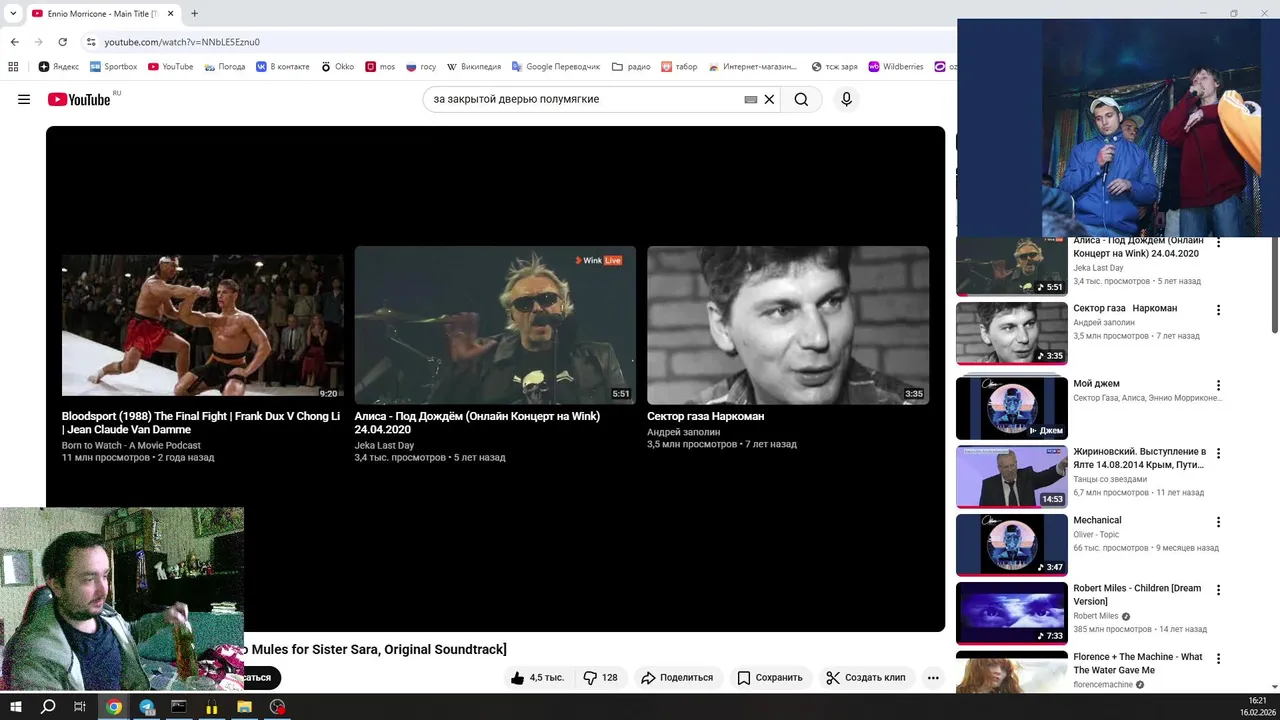Open the Born to Watch channel link

[x=131, y=445]
